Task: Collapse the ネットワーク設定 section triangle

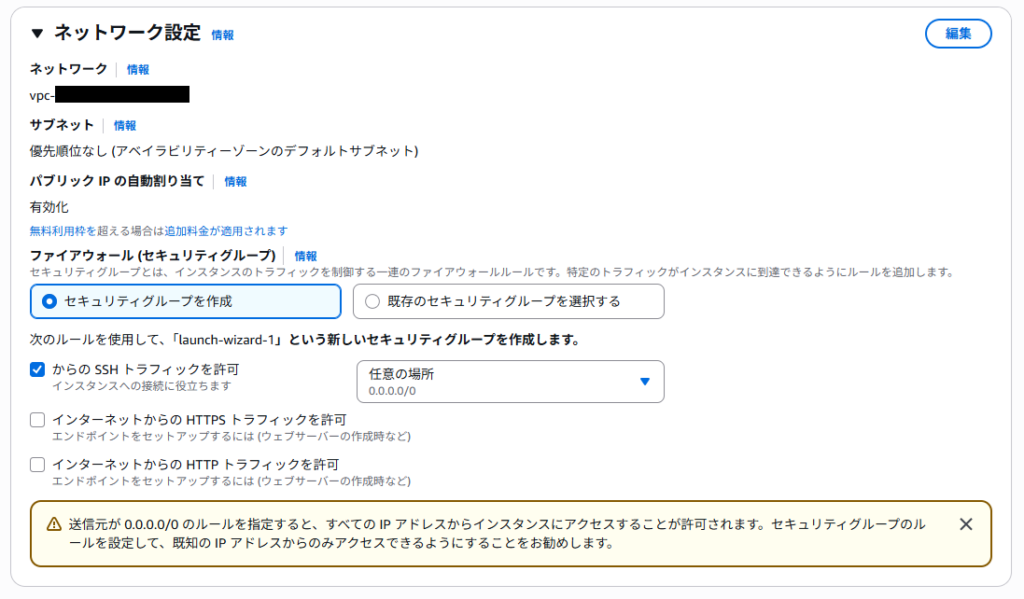Action: [x=37, y=33]
